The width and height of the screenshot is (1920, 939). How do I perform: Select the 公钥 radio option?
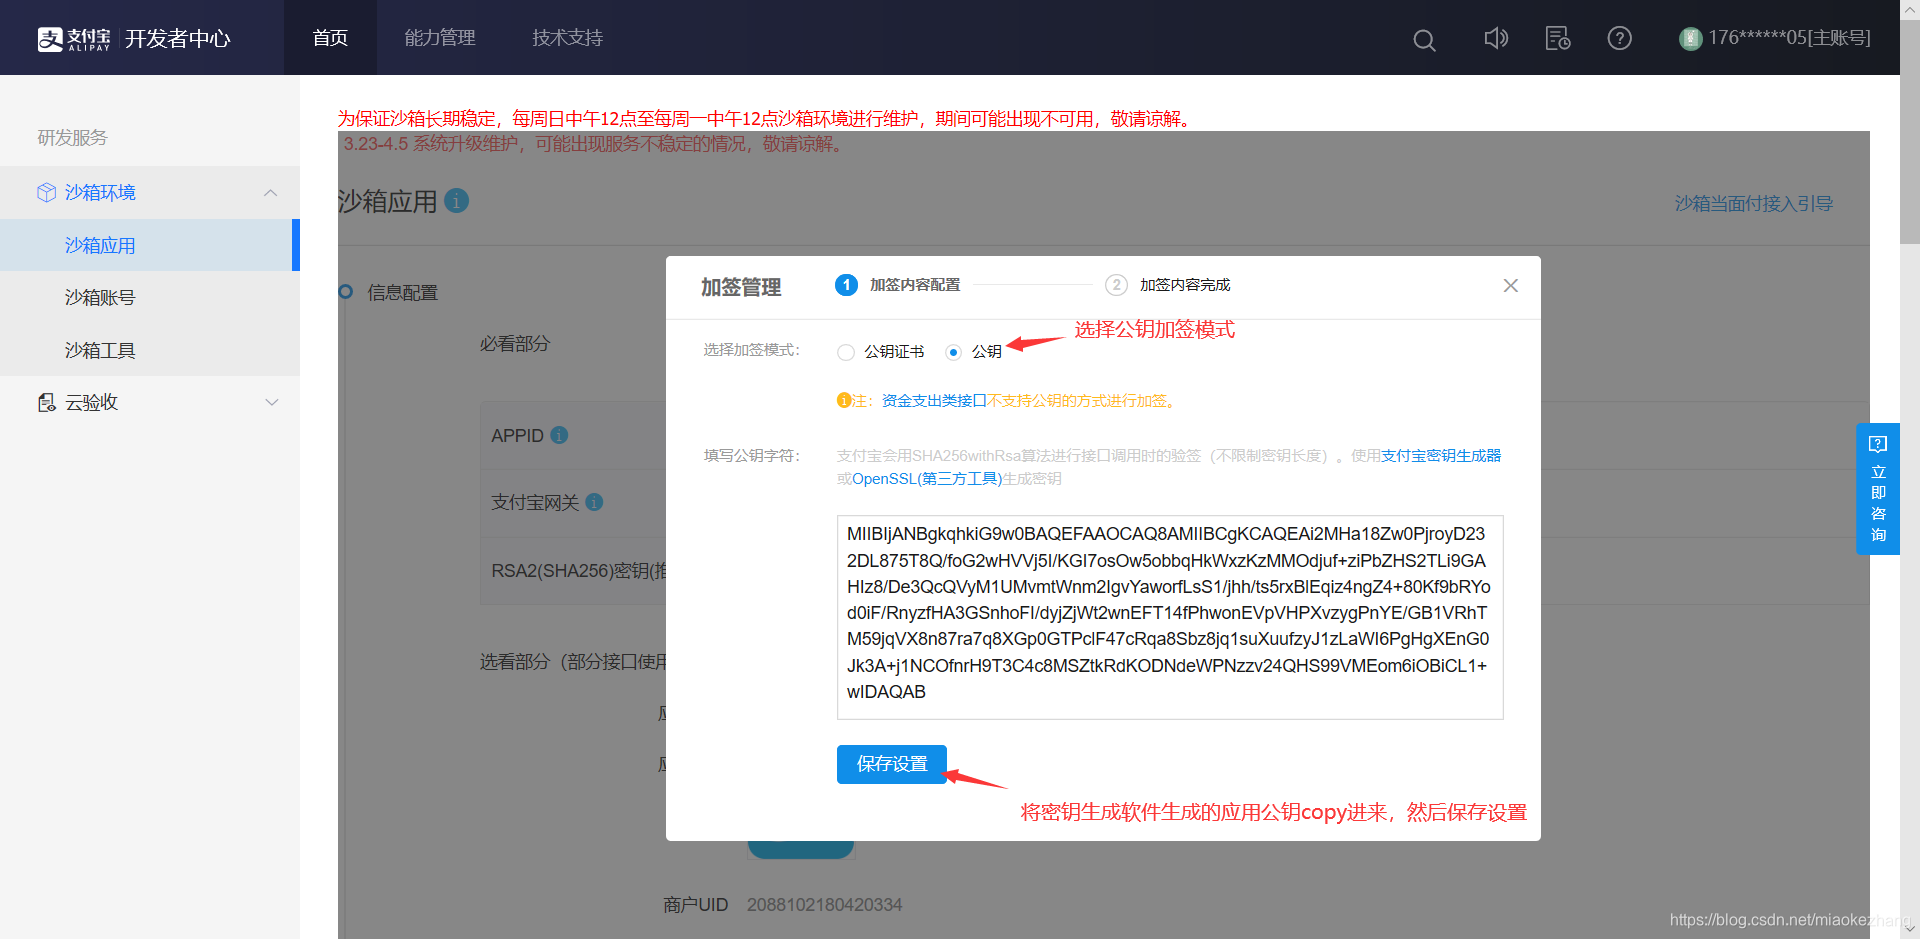click(x=953, y=352)
